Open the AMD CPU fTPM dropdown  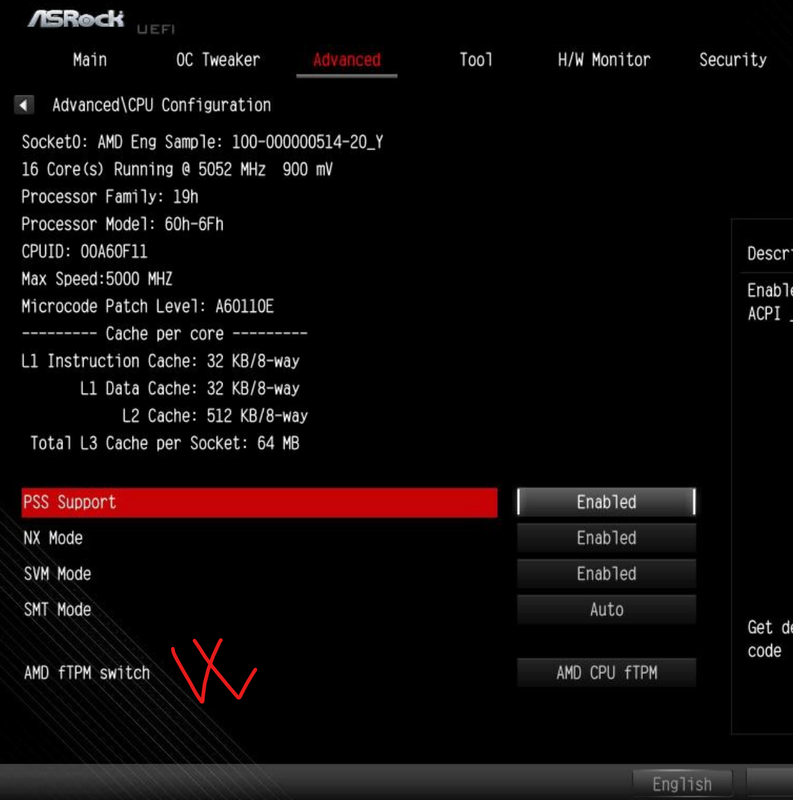pyautogui.click(x=606, y=672)
